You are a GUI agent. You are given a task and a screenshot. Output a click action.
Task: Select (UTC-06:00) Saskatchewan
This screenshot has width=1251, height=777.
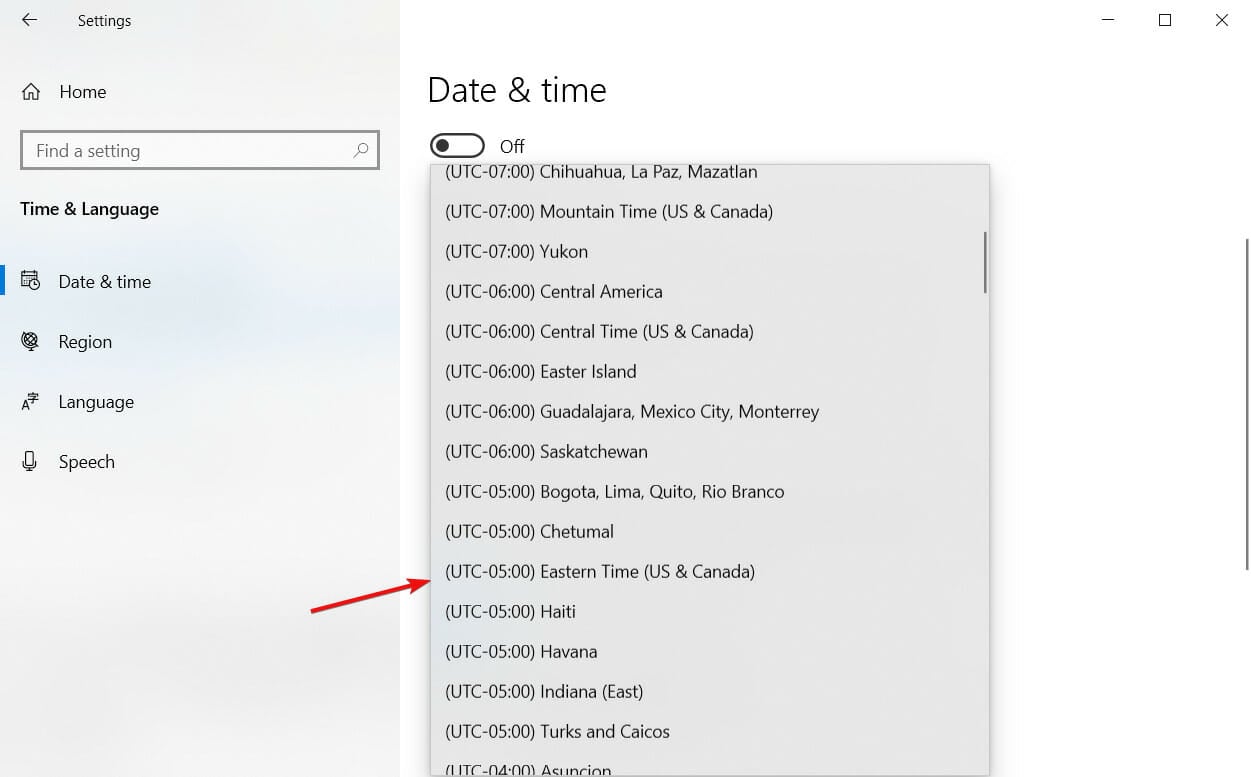point(710,452)
